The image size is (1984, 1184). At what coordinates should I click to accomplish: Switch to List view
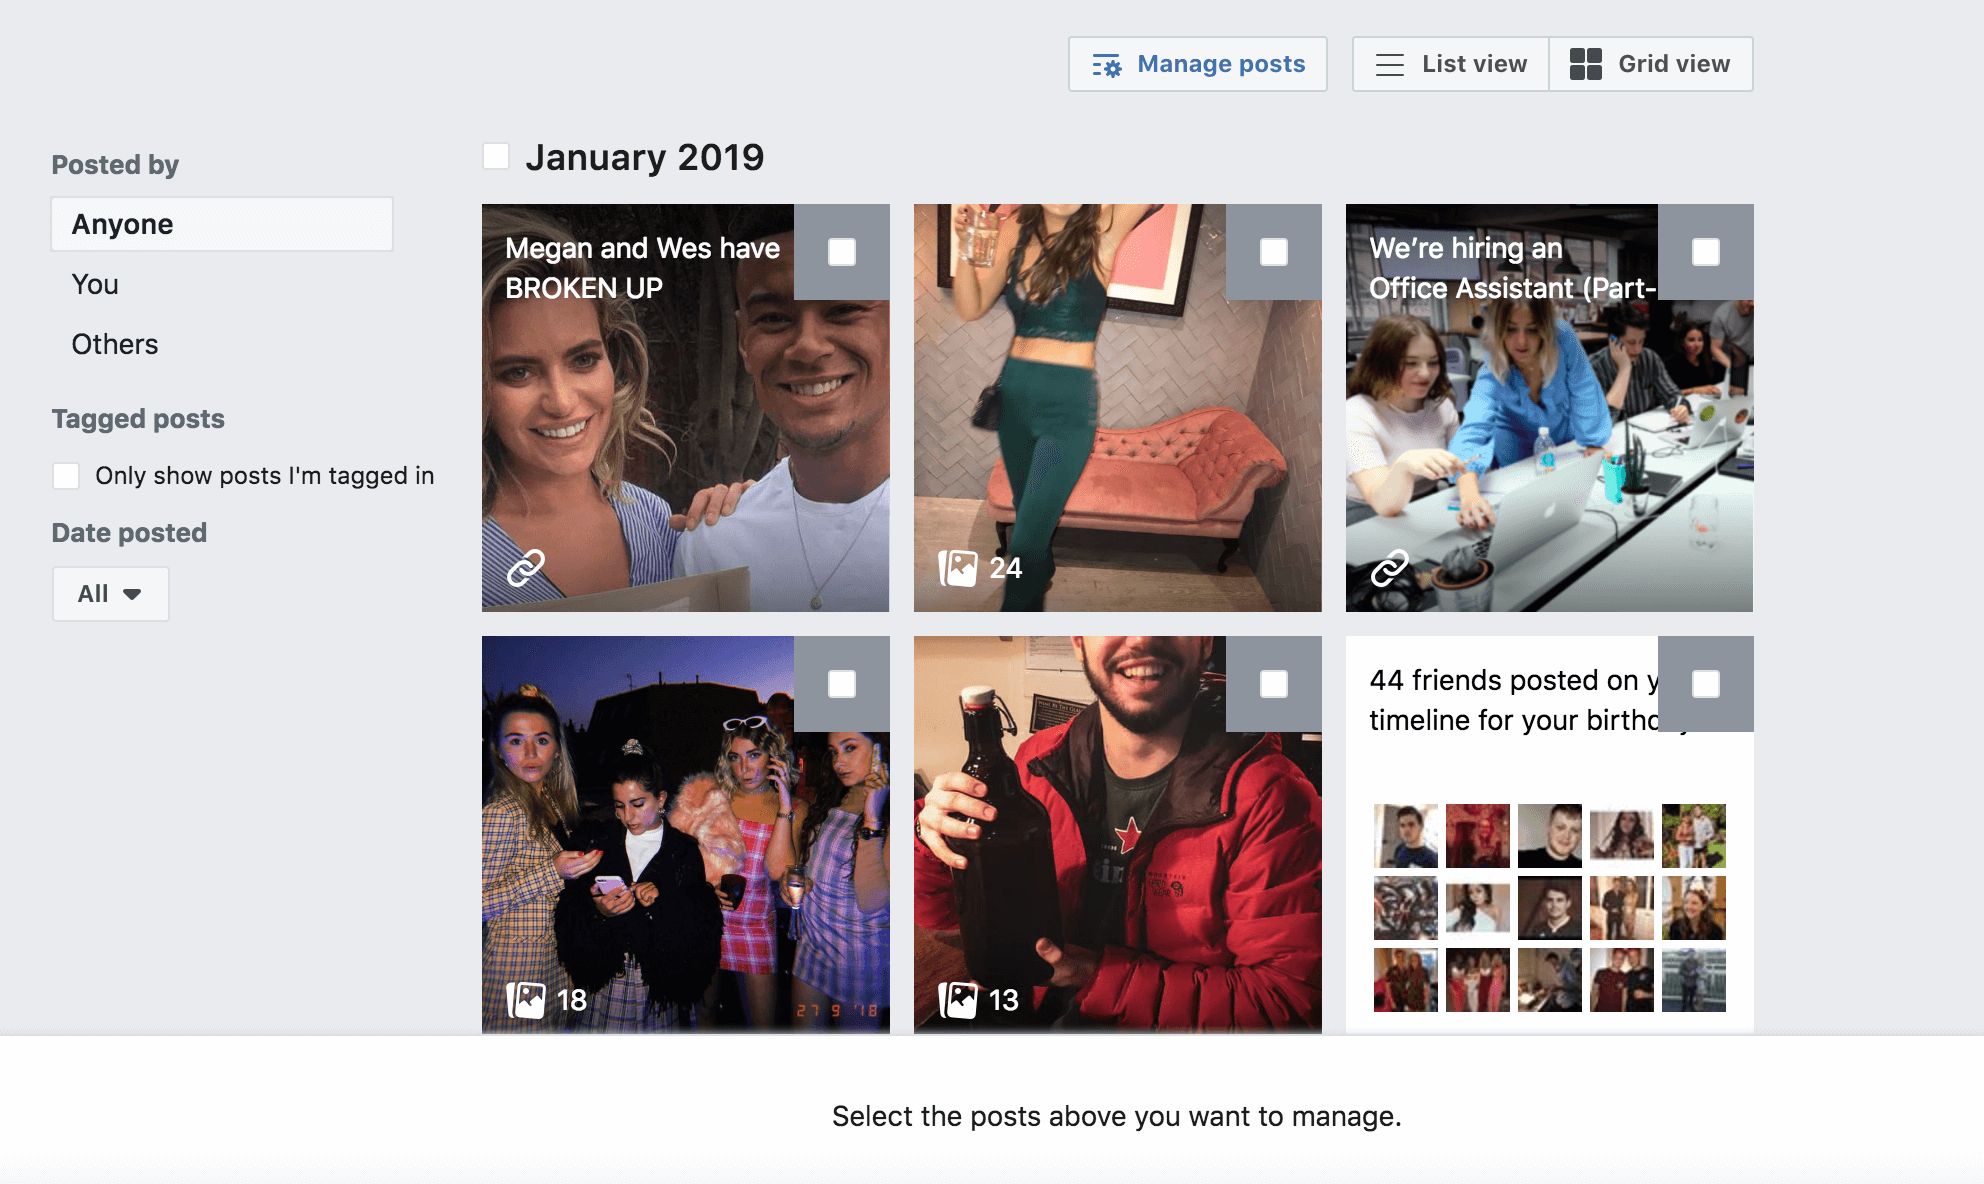pyautogui.click(x=1451, y=64)
